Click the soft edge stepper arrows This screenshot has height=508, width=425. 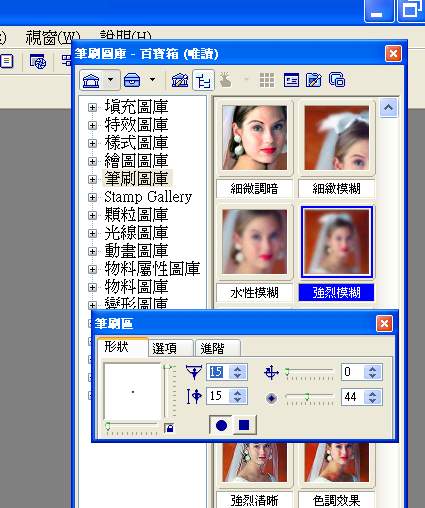click(373, 397)
